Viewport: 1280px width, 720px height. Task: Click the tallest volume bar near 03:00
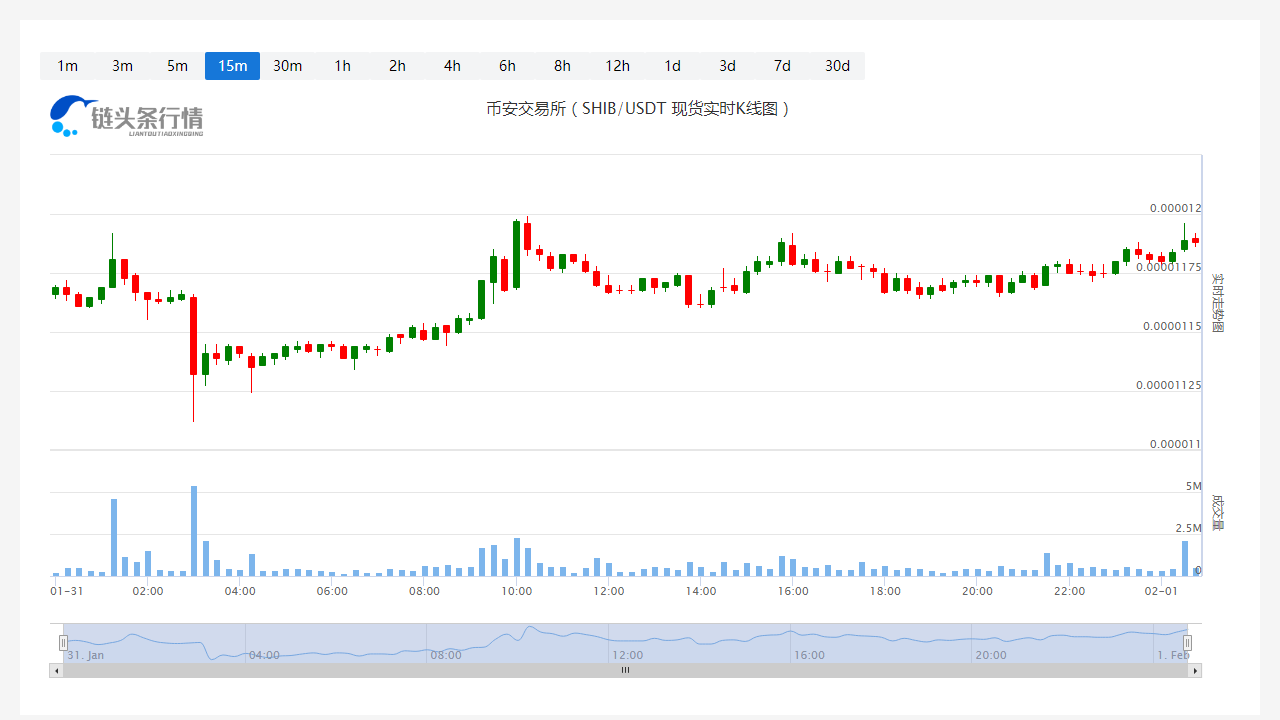tap(194, 532)
